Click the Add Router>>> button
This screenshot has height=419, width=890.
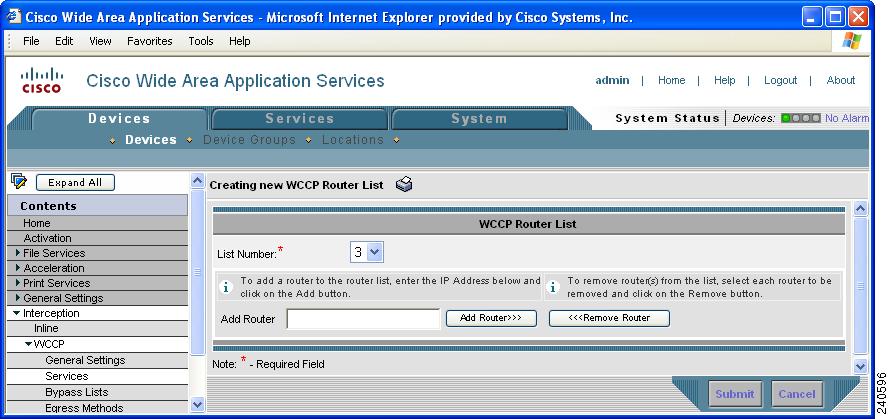(491, 318)
